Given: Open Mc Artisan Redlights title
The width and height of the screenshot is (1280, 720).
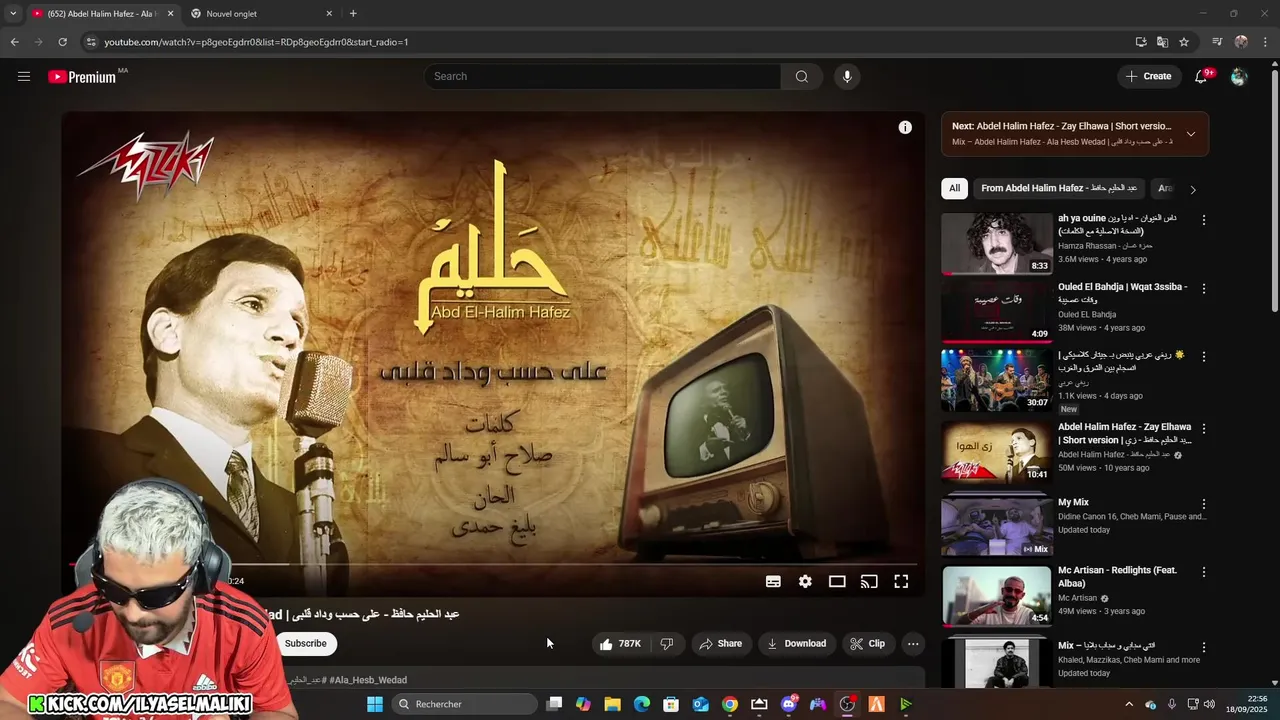Looking at the screenshot, I should [x=1117, y=576].
